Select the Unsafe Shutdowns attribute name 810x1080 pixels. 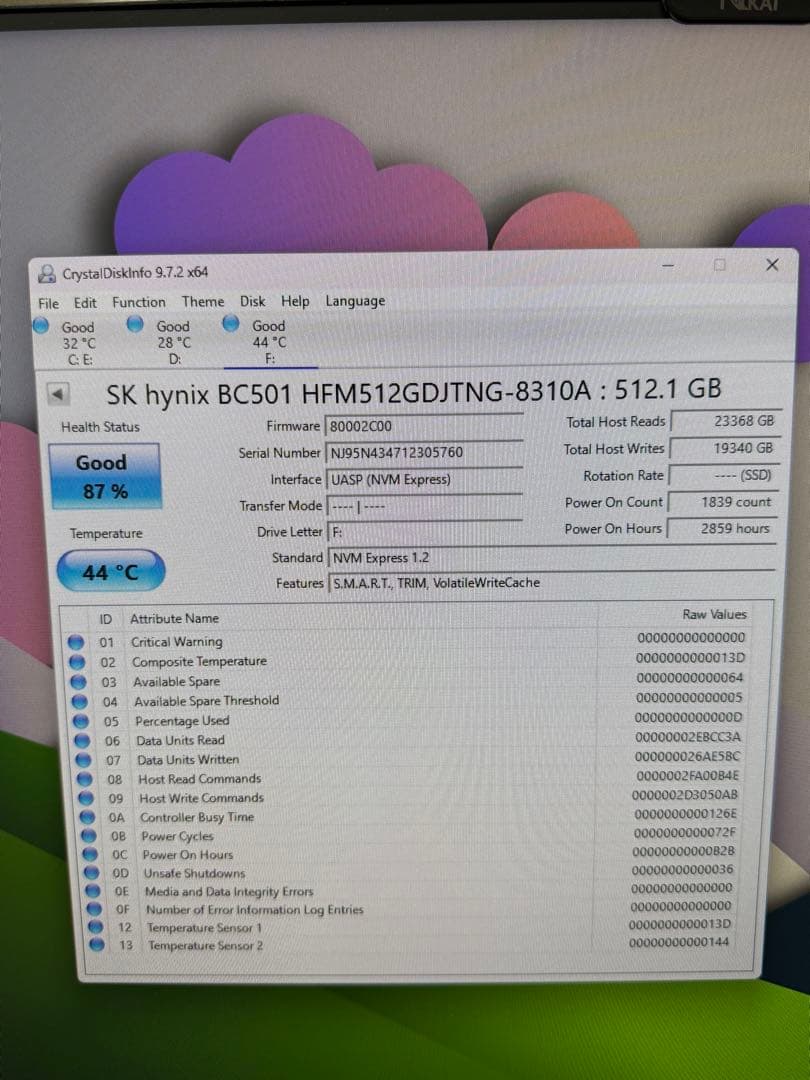(x=194, y=873)
